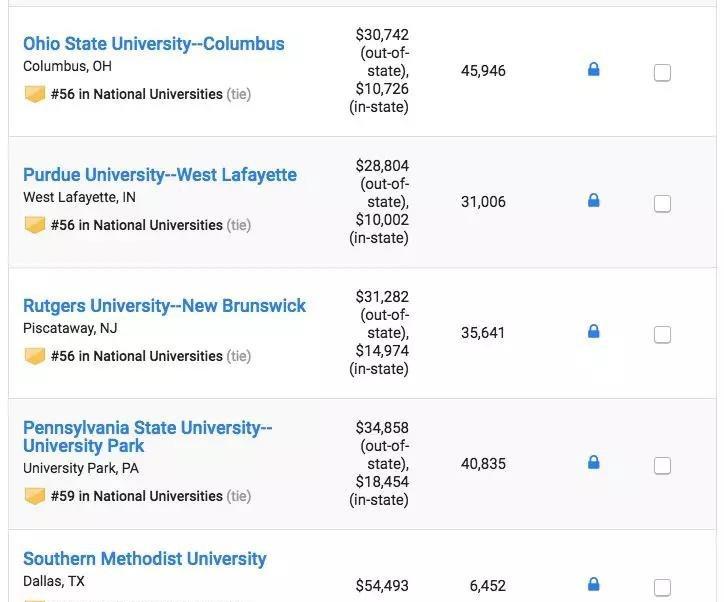Click the ranking badge icon under Pennsylvania State
The image size is (724, 602).
coord(35,496)
